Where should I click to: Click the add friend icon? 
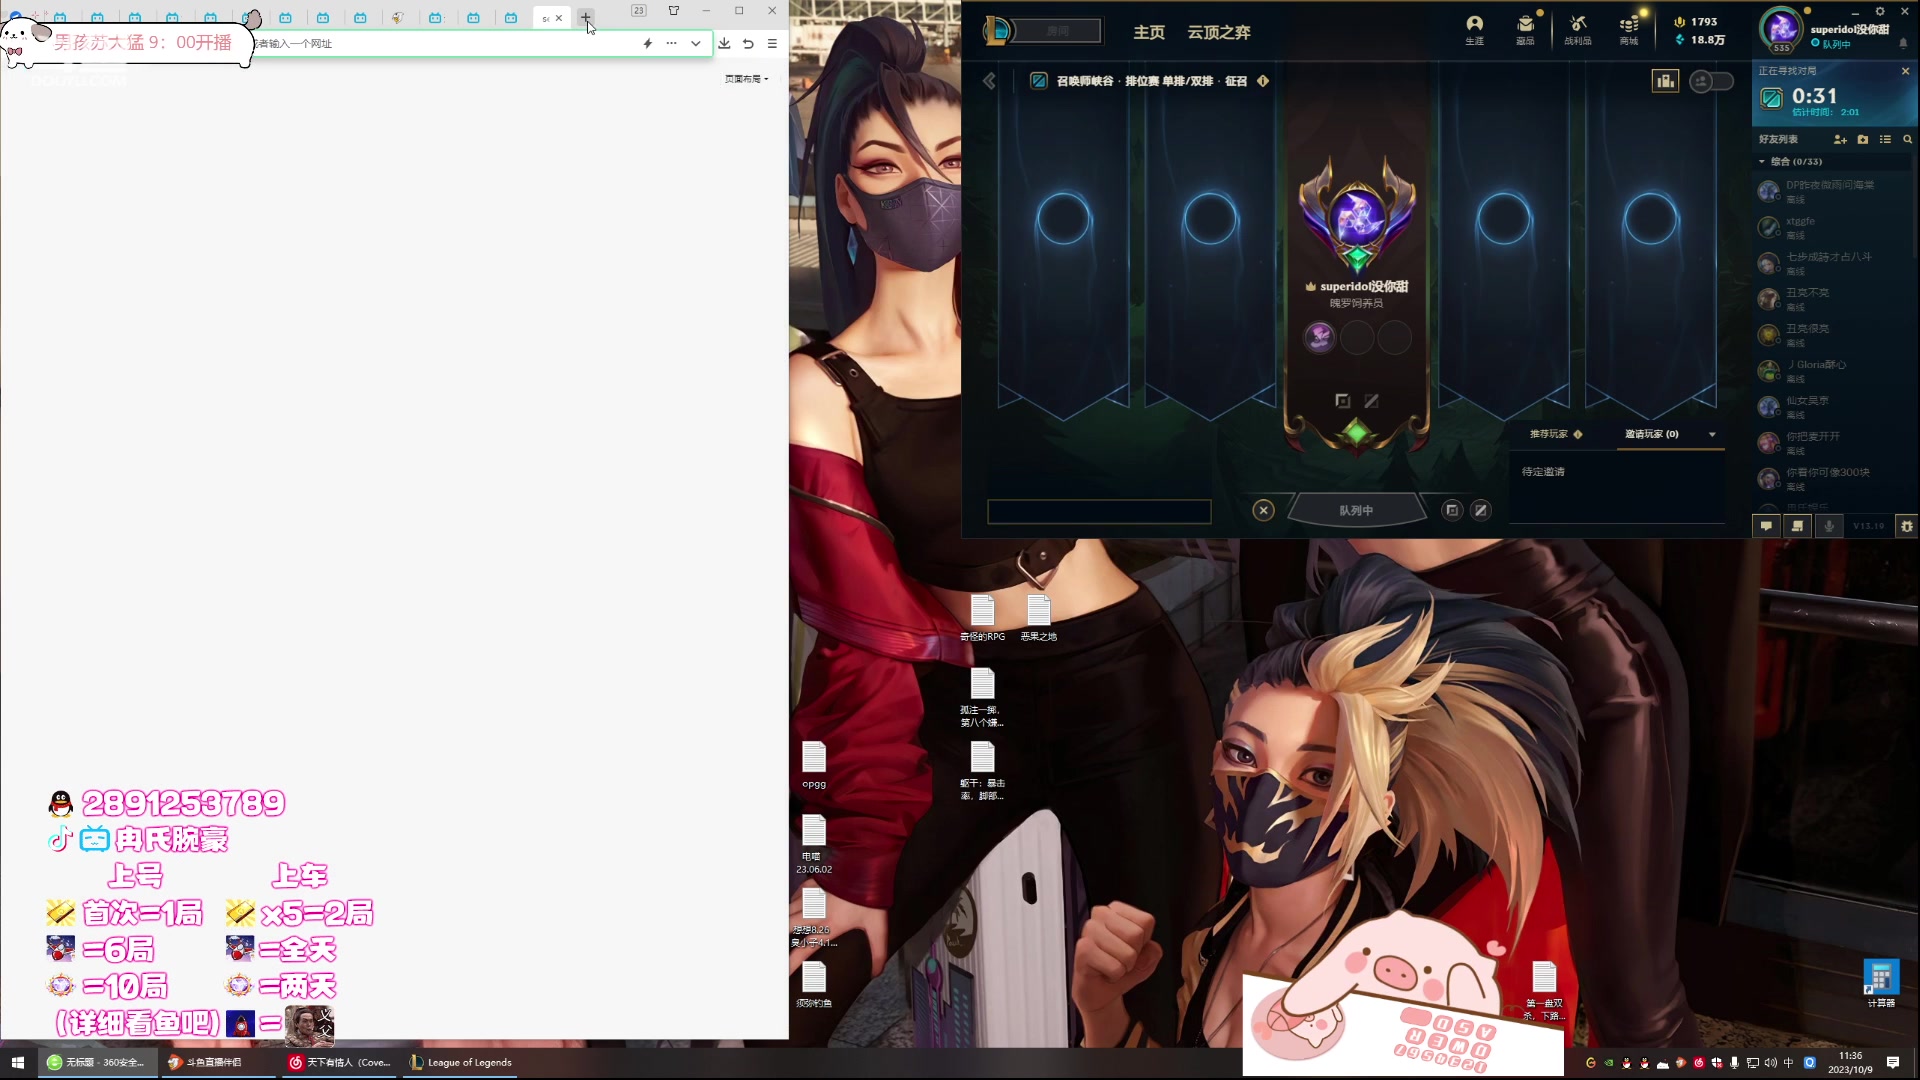pos(1840,139)
